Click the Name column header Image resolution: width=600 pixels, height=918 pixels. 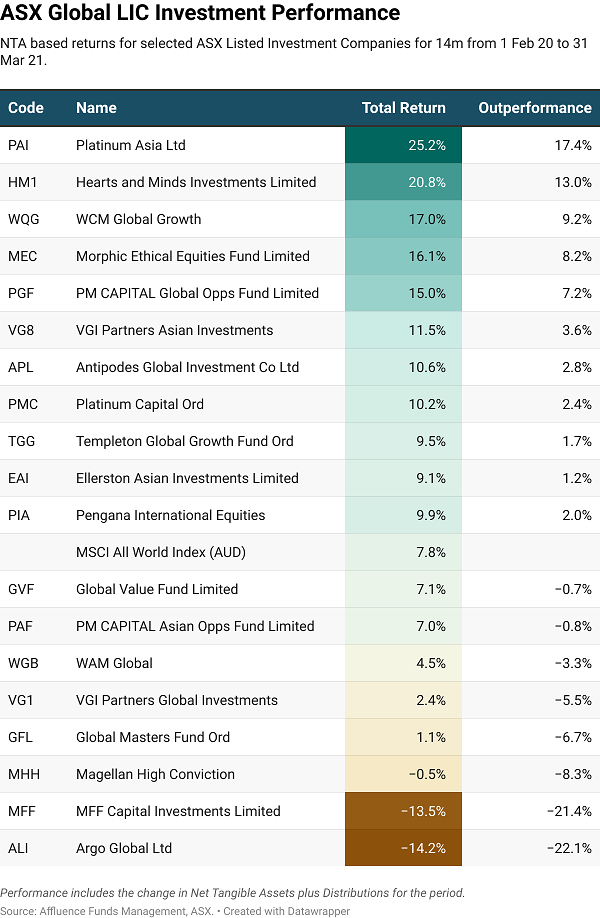pos(96,108)
